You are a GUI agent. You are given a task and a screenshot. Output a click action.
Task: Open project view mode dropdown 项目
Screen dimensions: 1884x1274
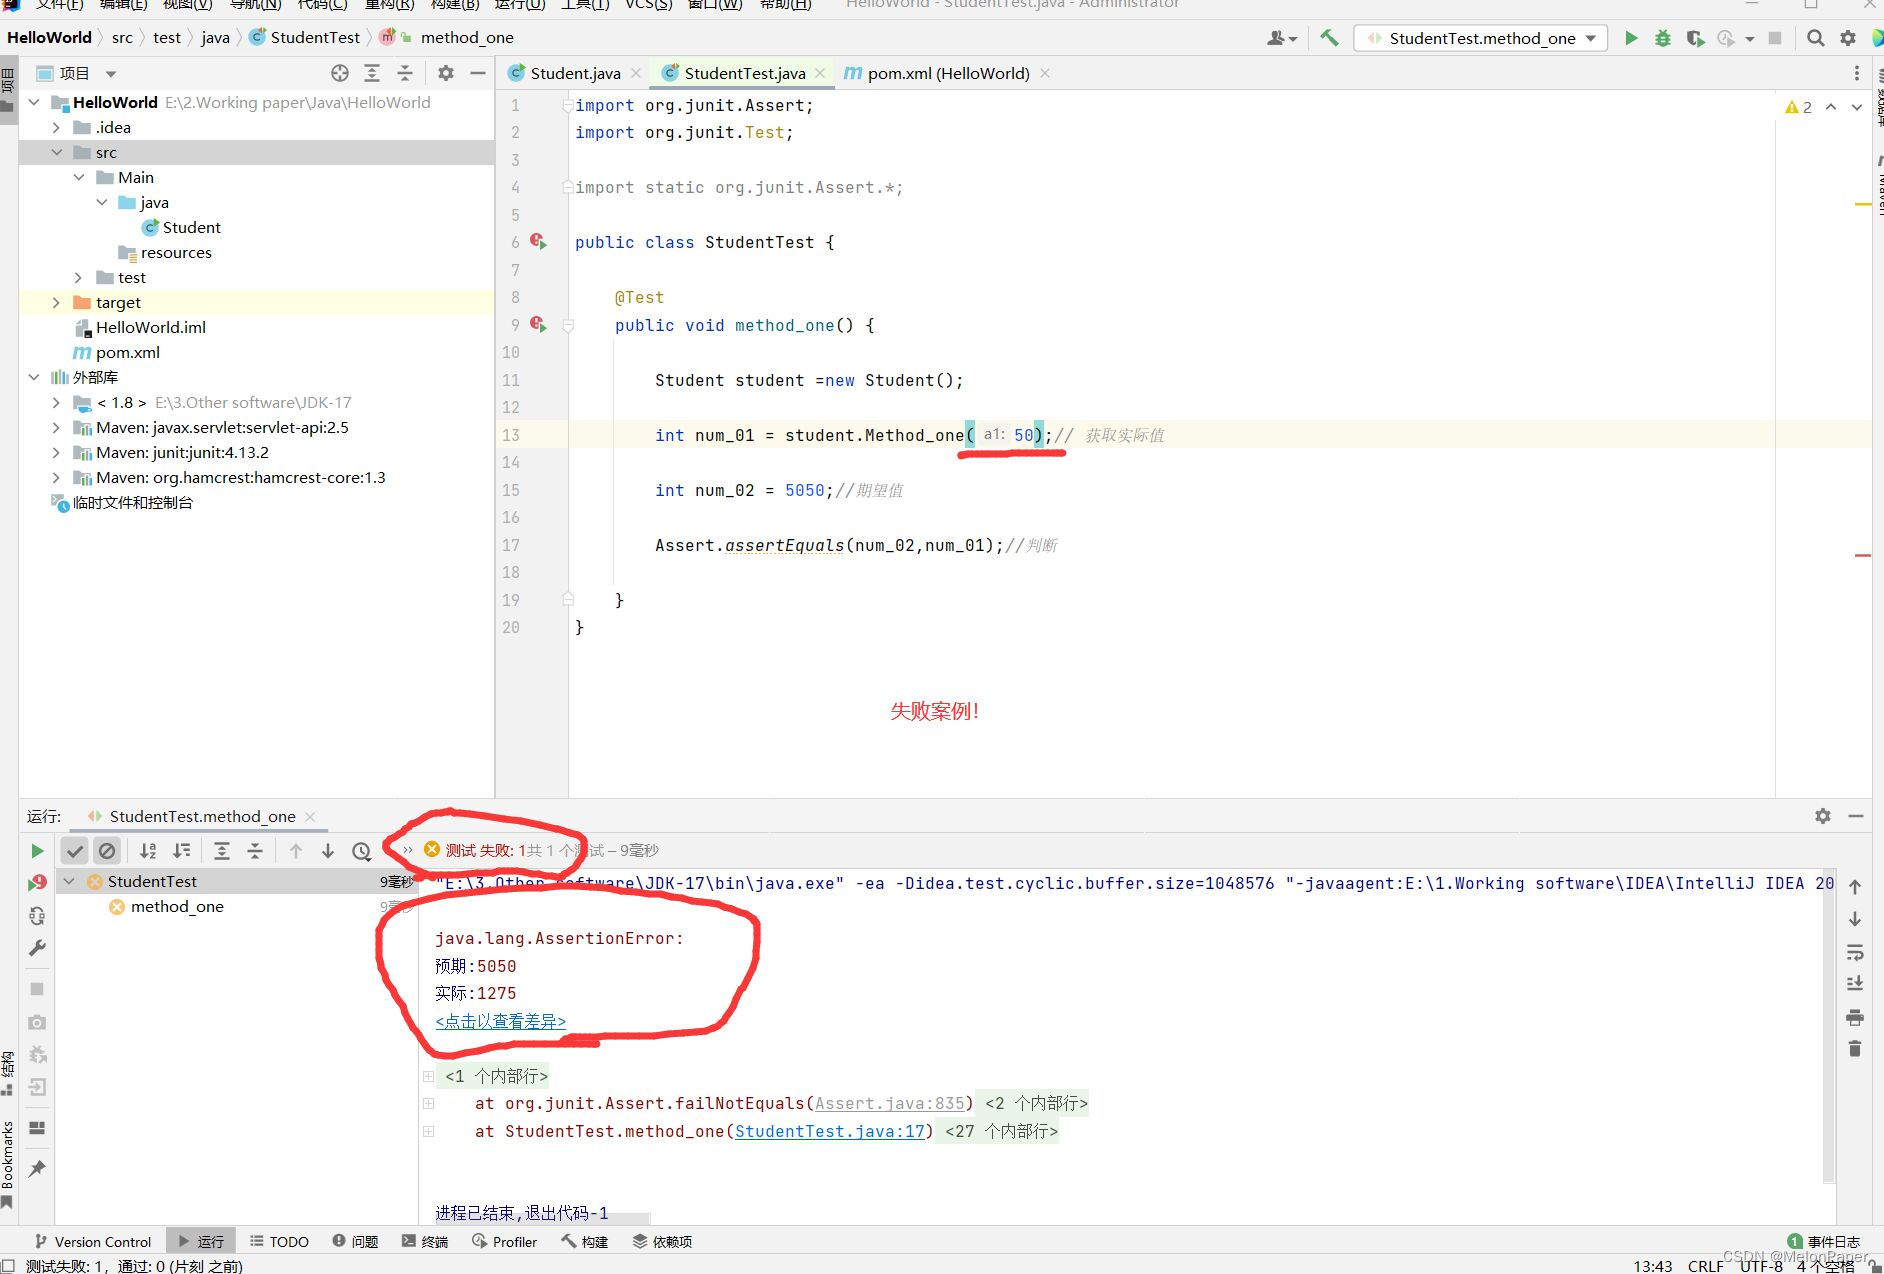(77, 73)
